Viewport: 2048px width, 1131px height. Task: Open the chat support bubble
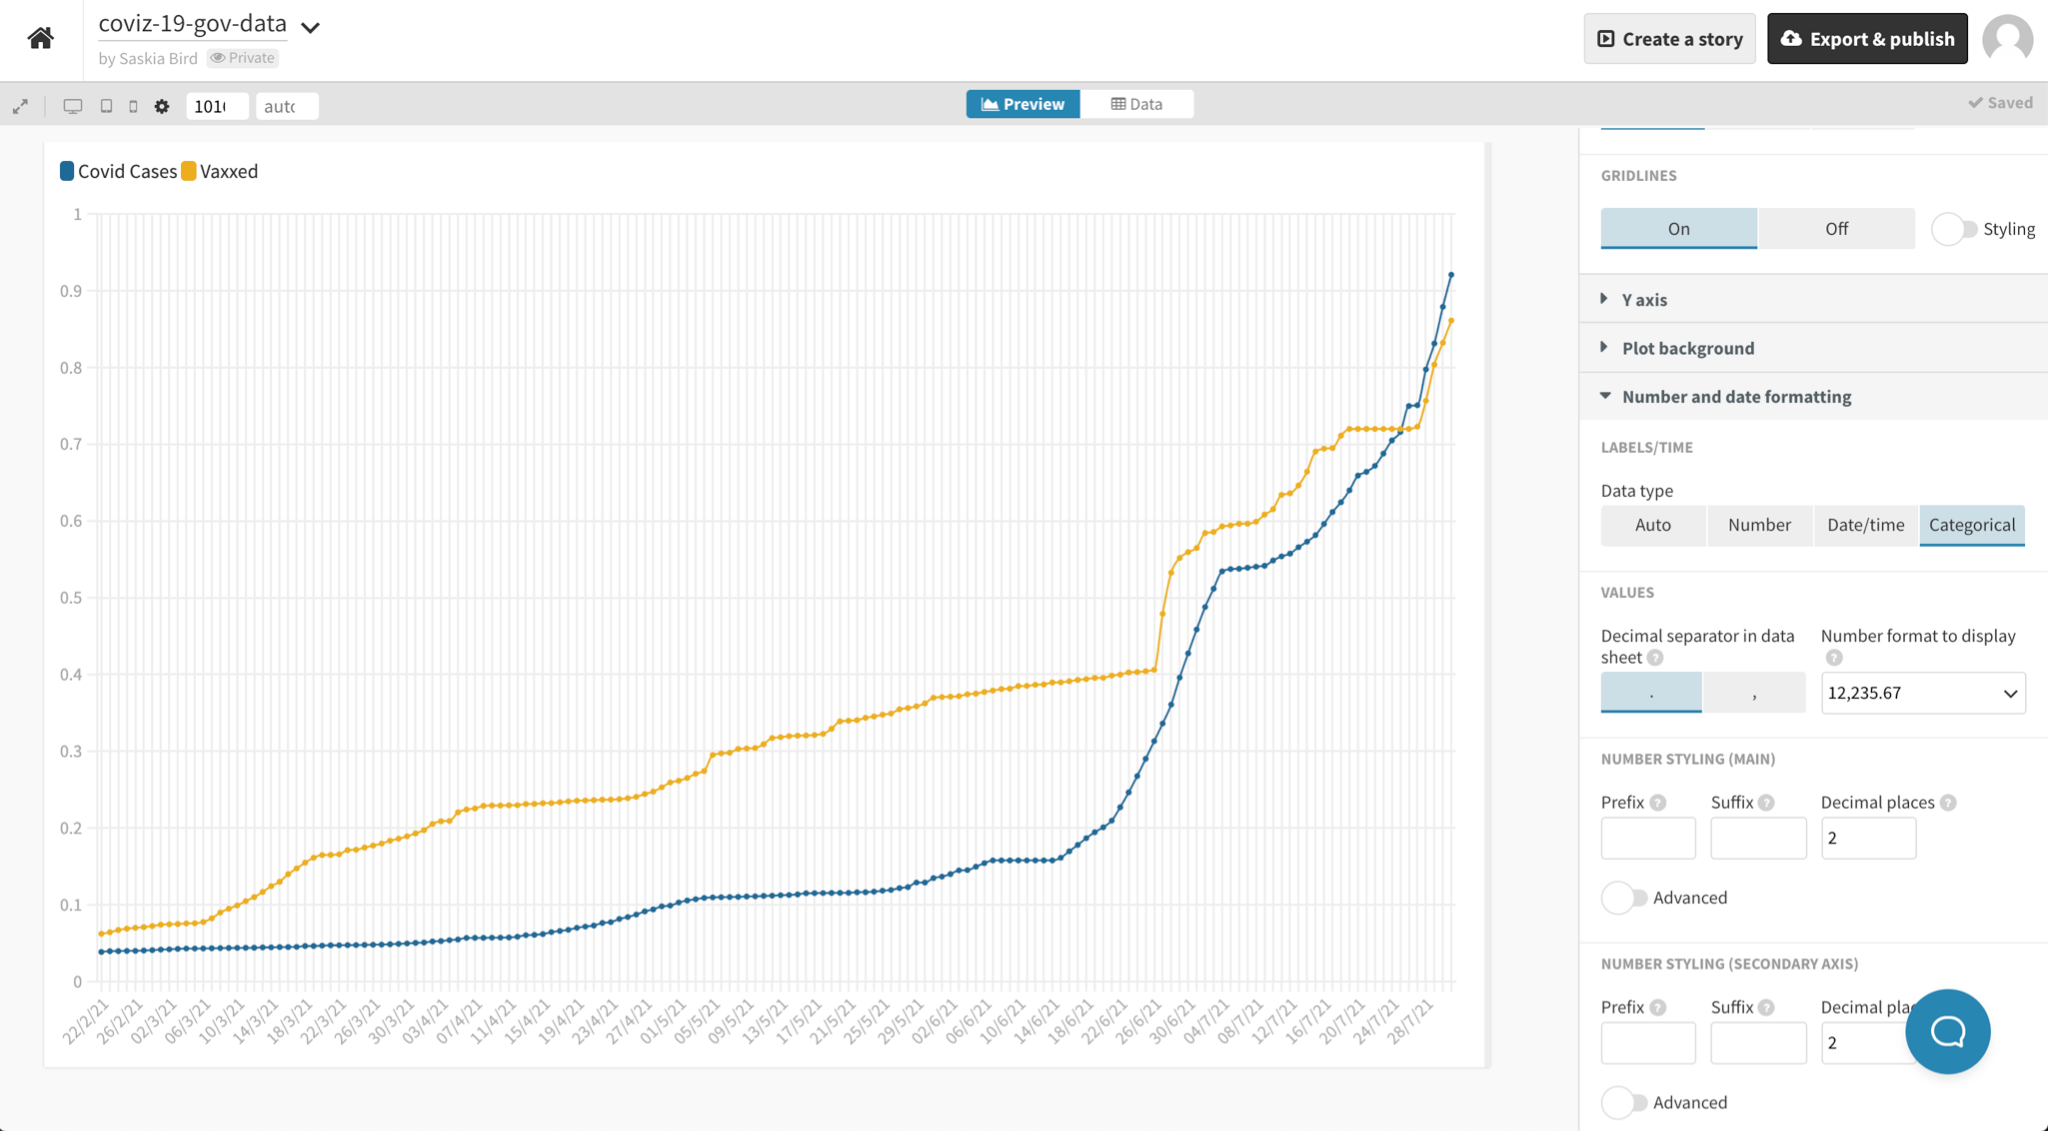pos(1947,1031)
